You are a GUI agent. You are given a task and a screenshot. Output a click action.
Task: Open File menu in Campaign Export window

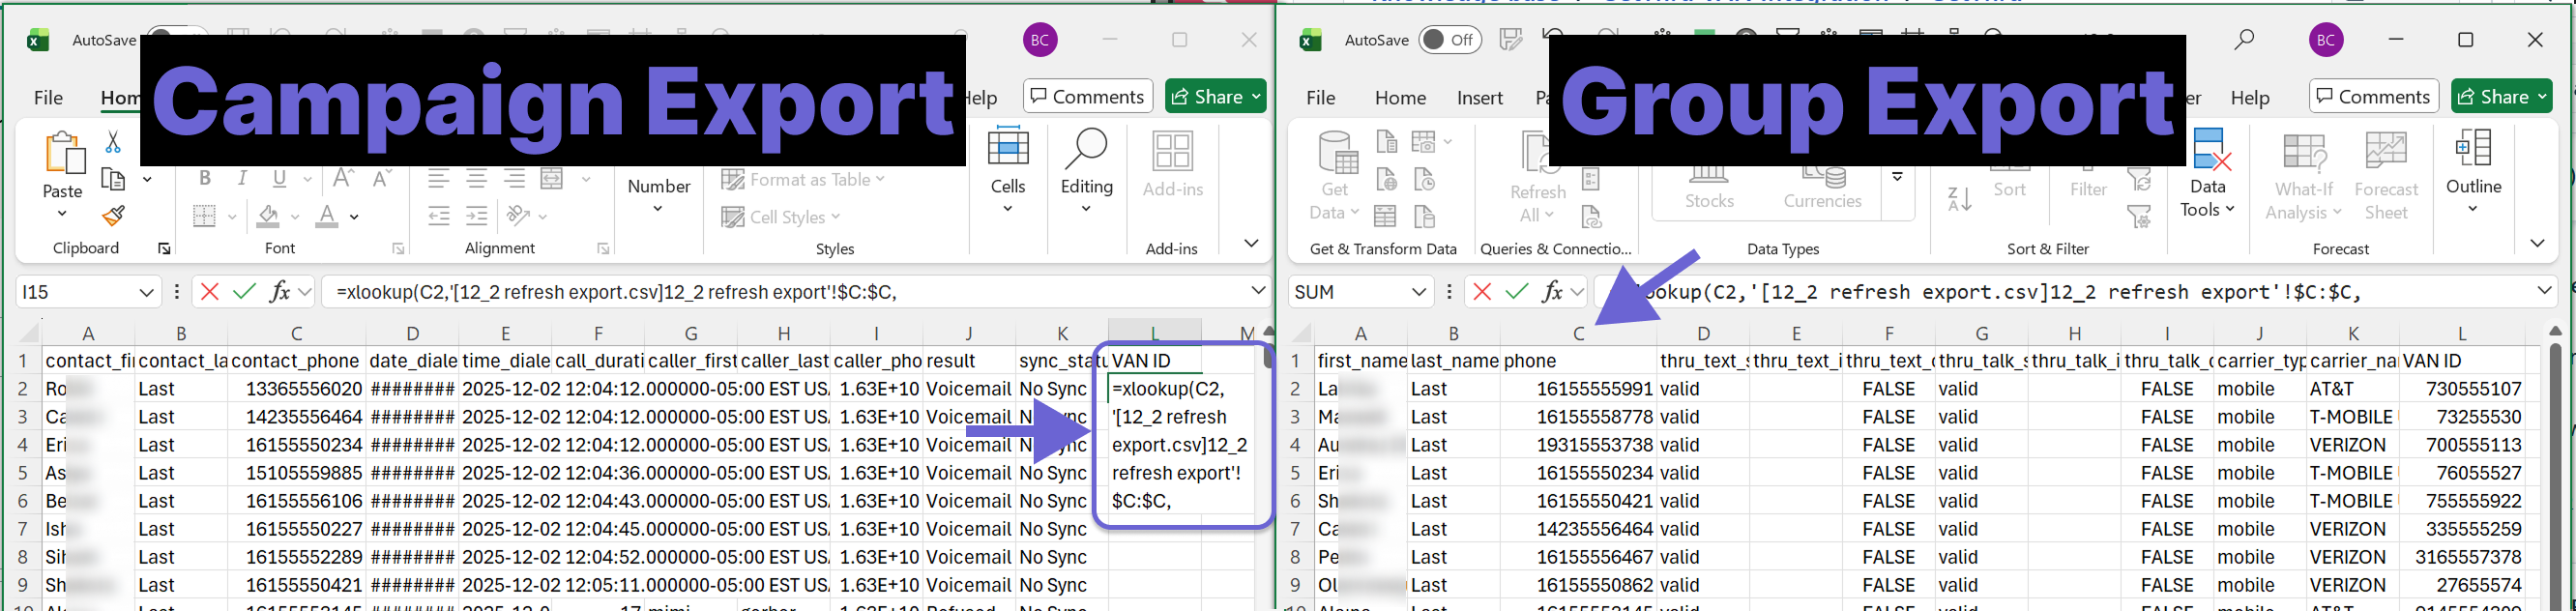pyautogui.click(x=48, y=97)
